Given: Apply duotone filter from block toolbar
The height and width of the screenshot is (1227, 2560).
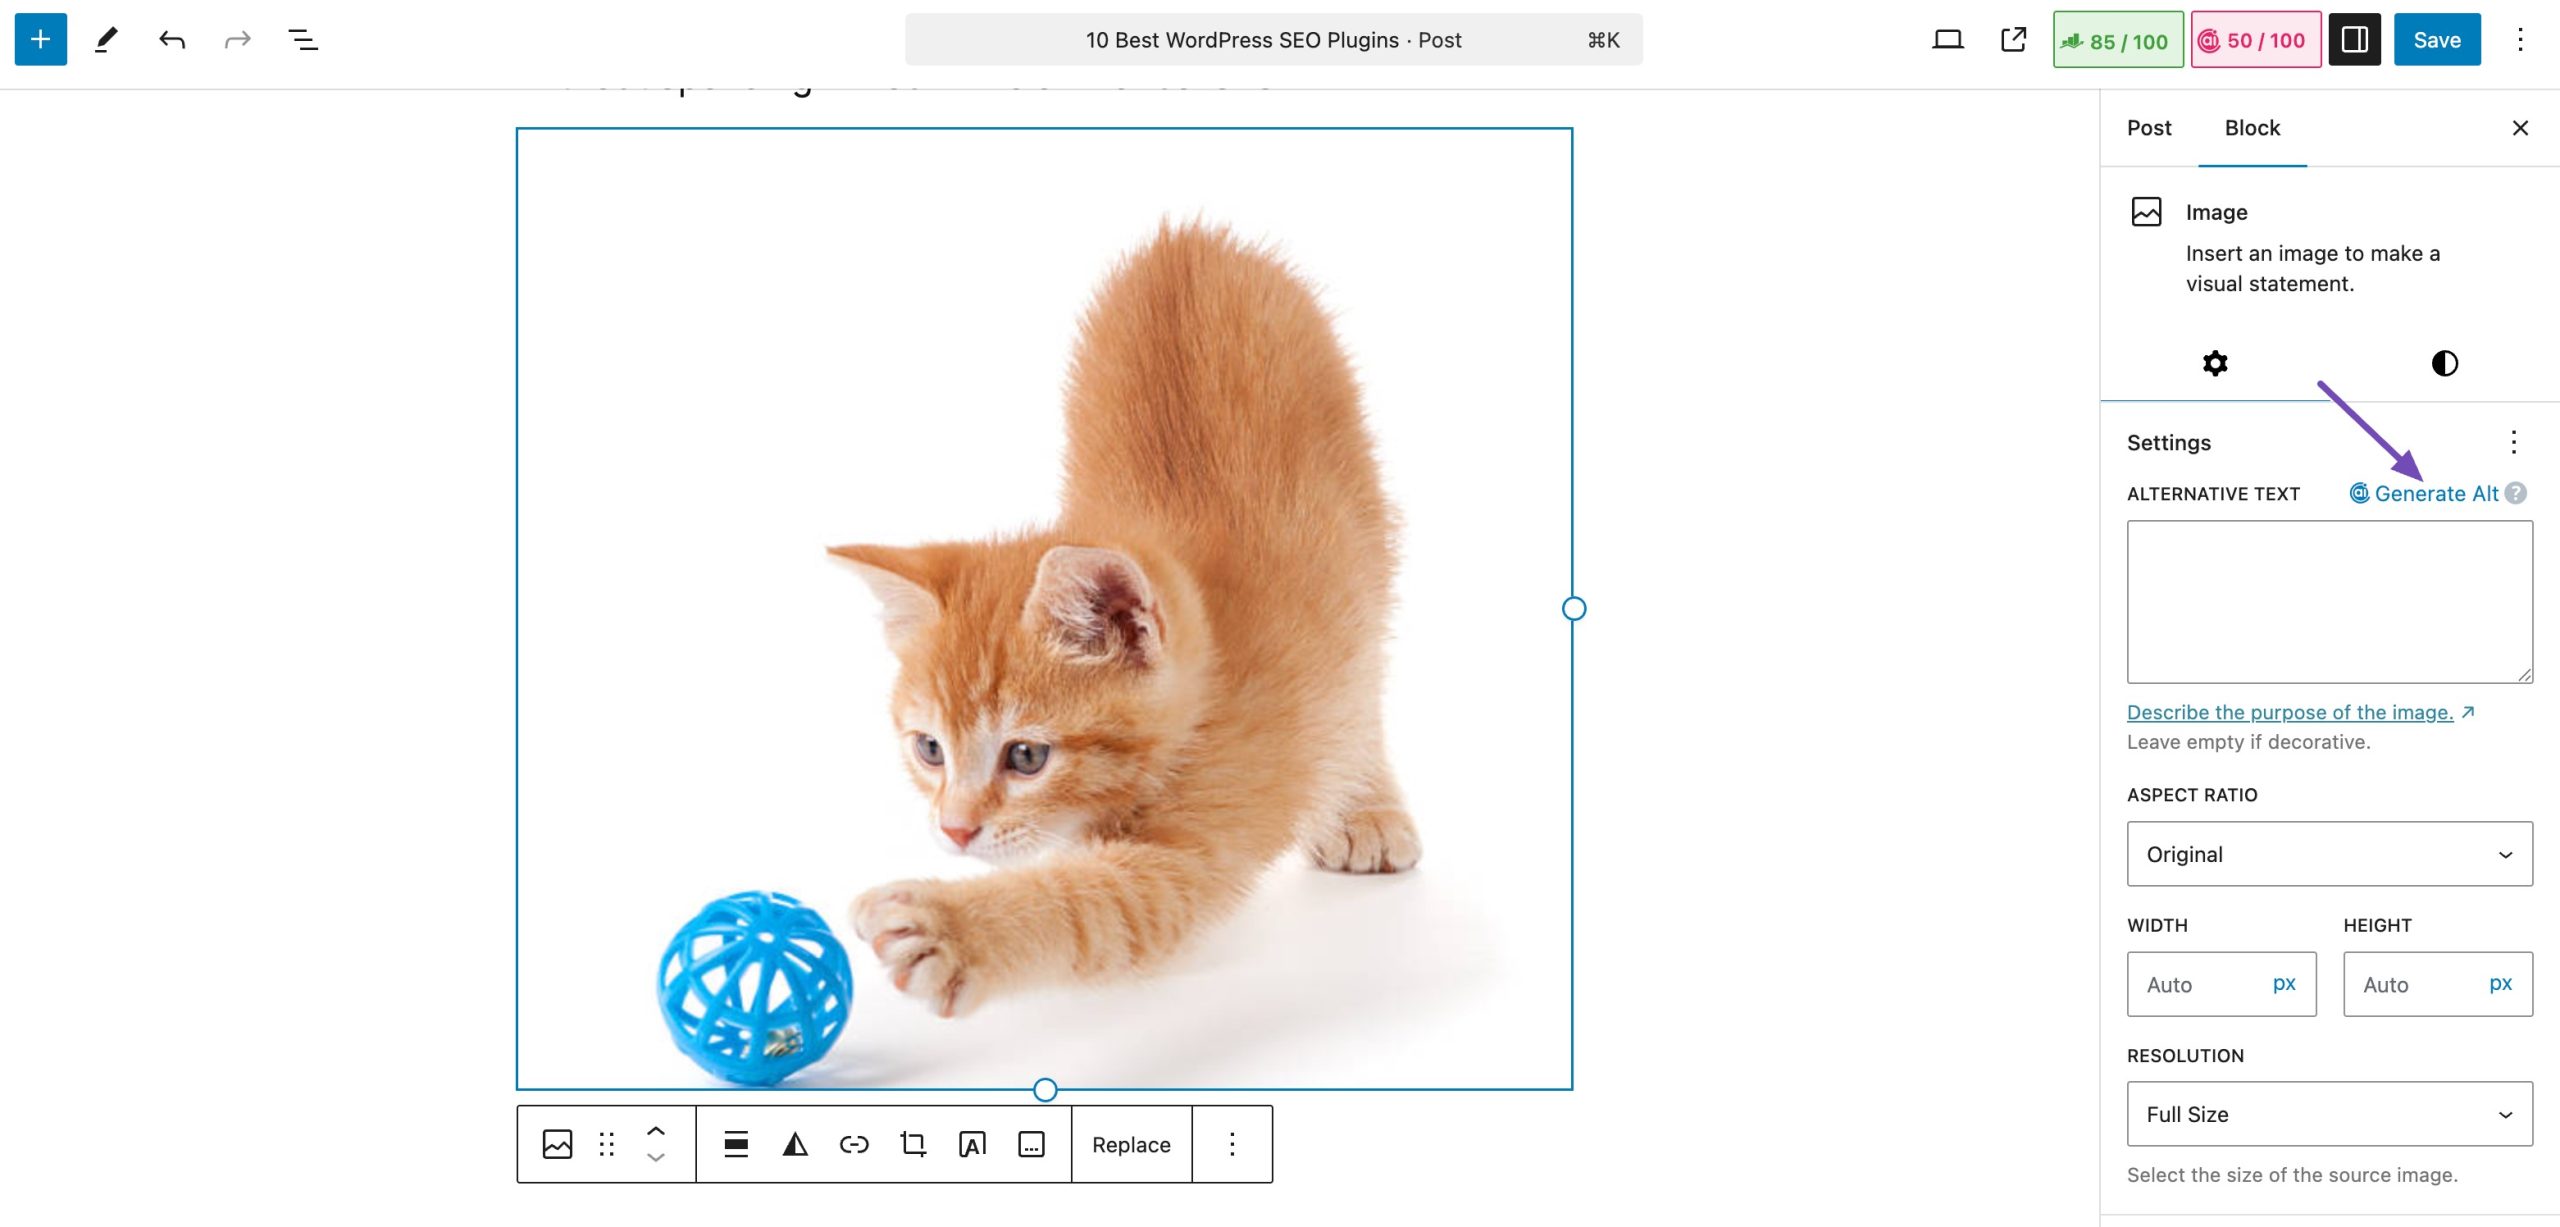Looking at the screenshot, I should [x=794, y=1144].
